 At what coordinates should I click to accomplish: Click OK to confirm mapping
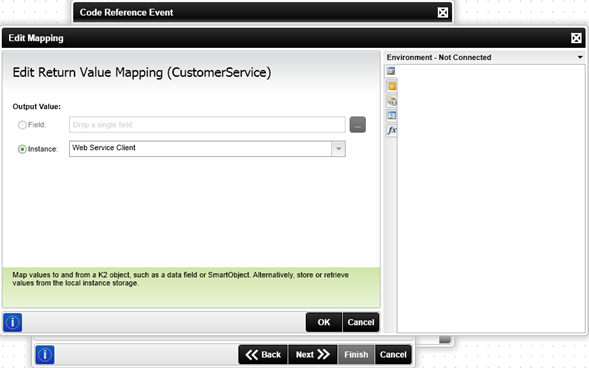pos(324,322)
